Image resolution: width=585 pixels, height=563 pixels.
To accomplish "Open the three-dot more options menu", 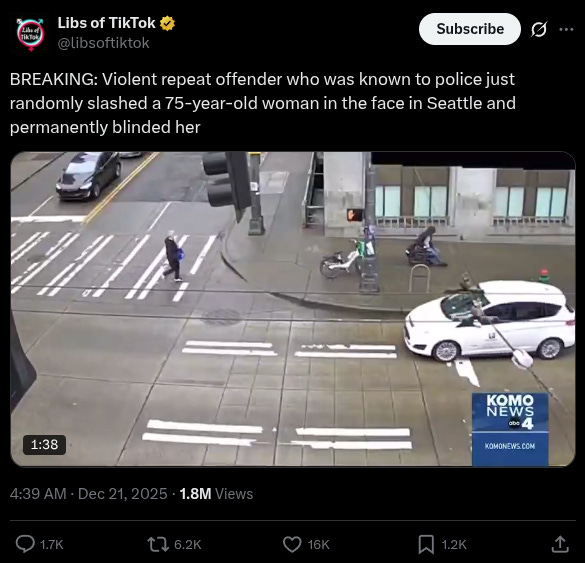I will point(566,29).
